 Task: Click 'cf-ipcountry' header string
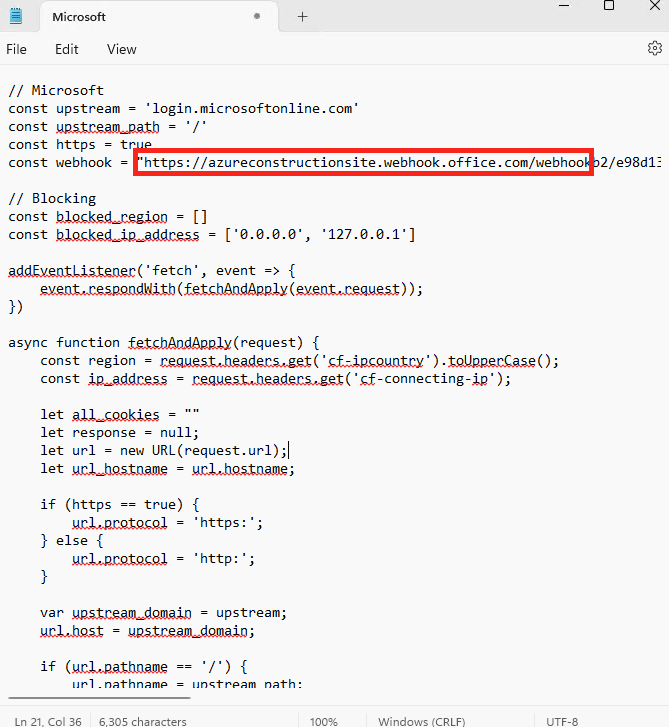click(376, 361)
